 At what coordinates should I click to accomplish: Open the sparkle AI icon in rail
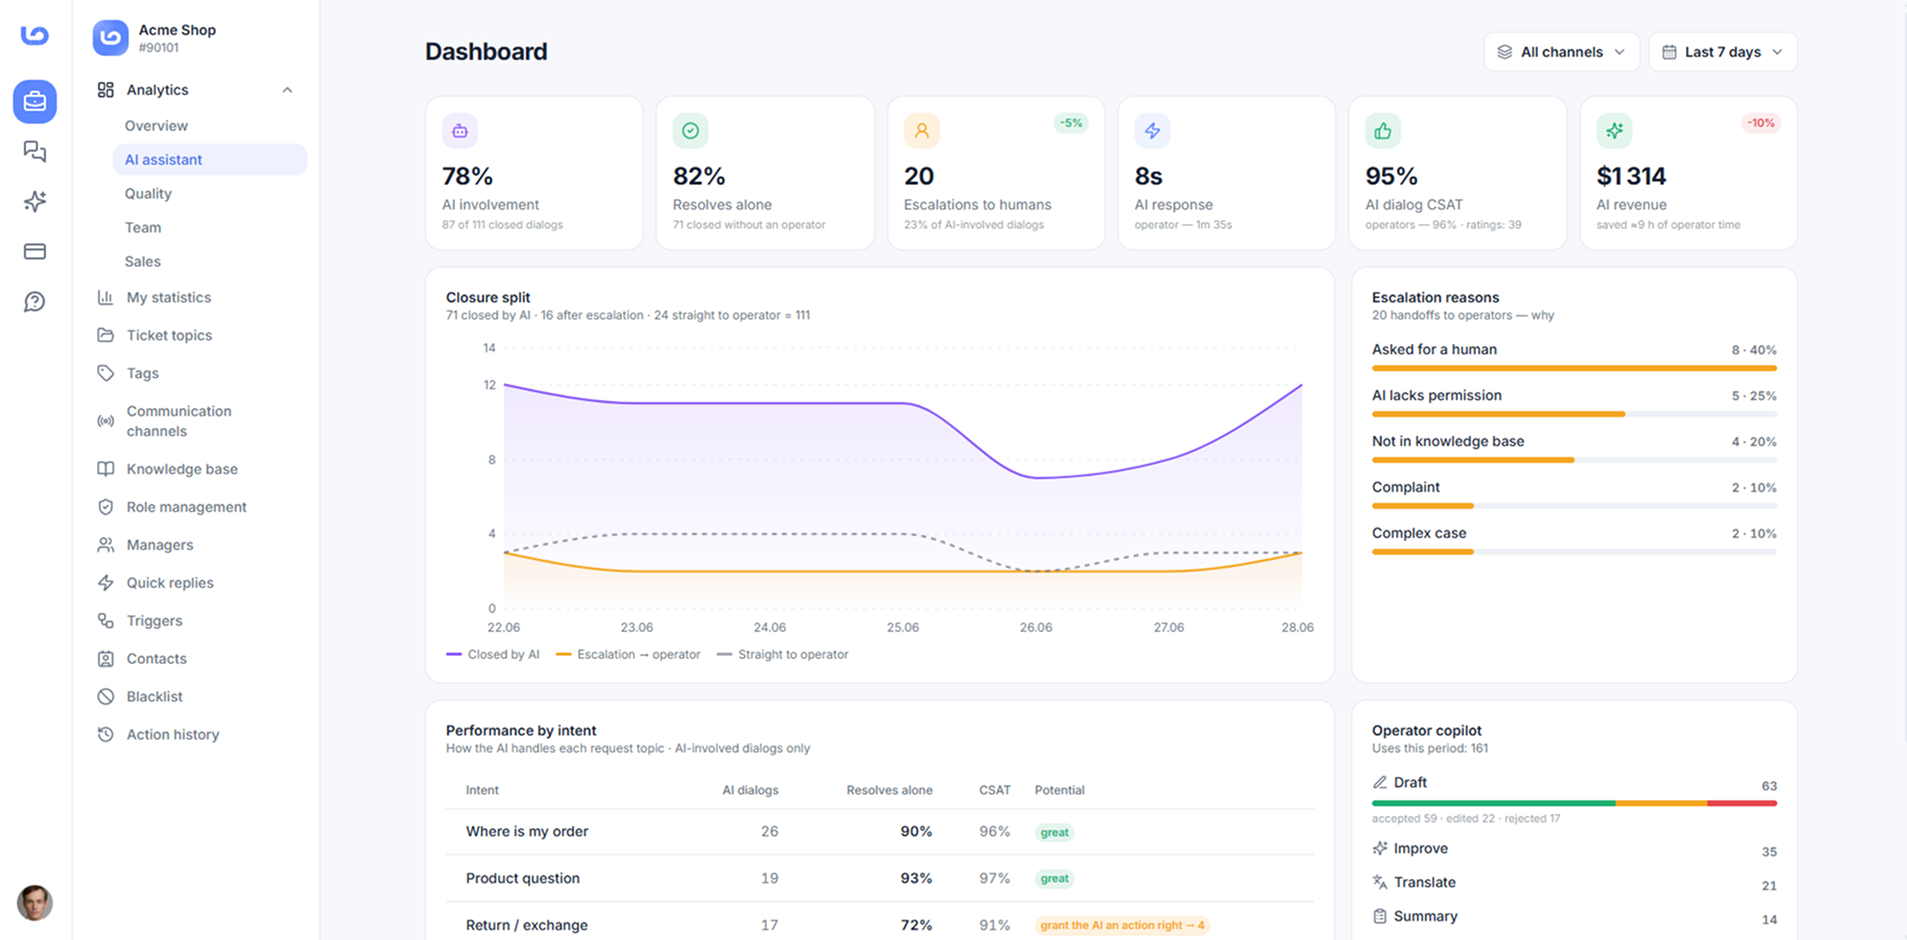point(35,201)
